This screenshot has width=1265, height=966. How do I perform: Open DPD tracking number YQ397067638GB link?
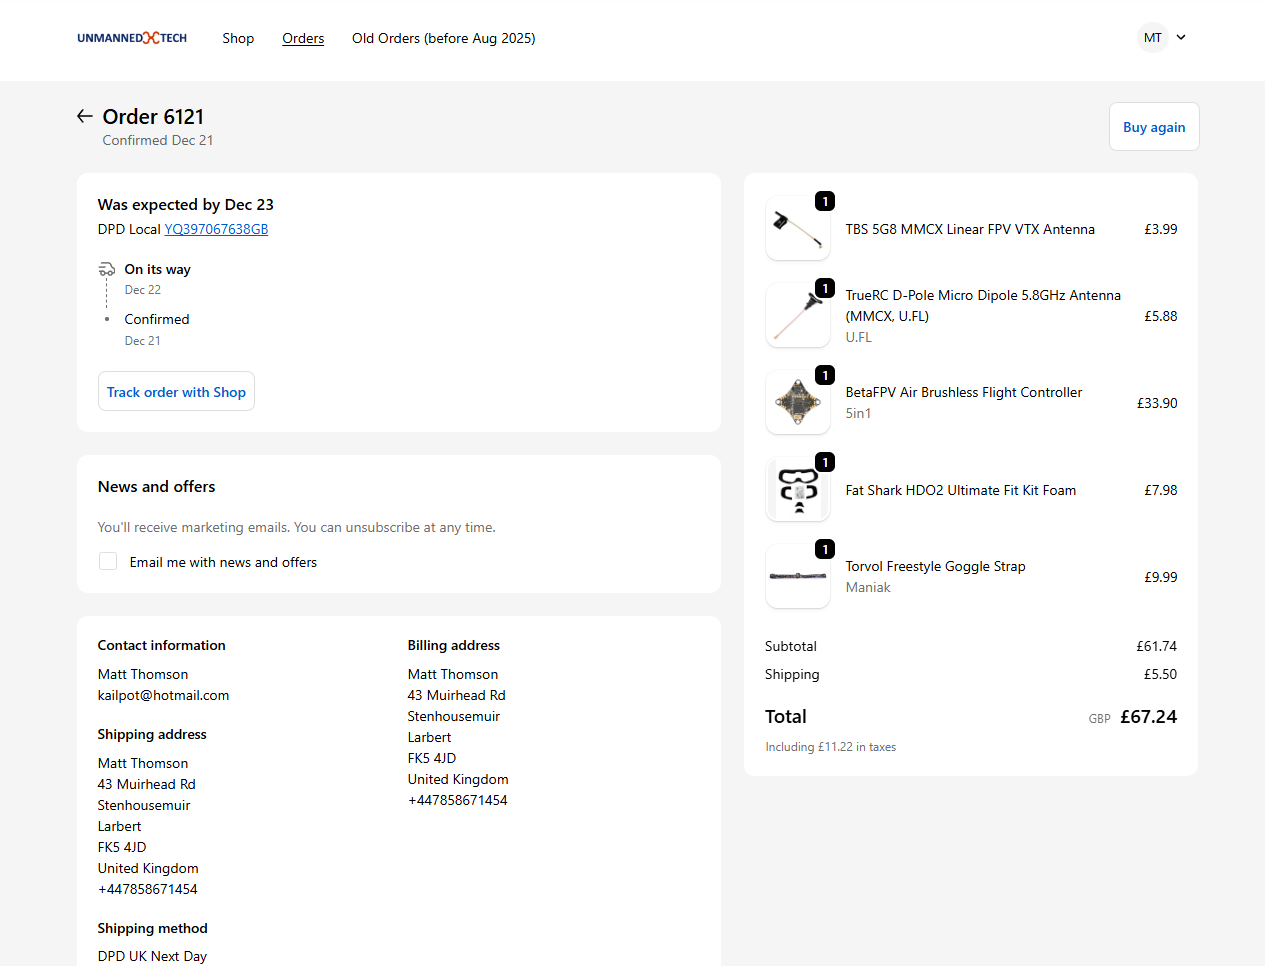[216, 229]
